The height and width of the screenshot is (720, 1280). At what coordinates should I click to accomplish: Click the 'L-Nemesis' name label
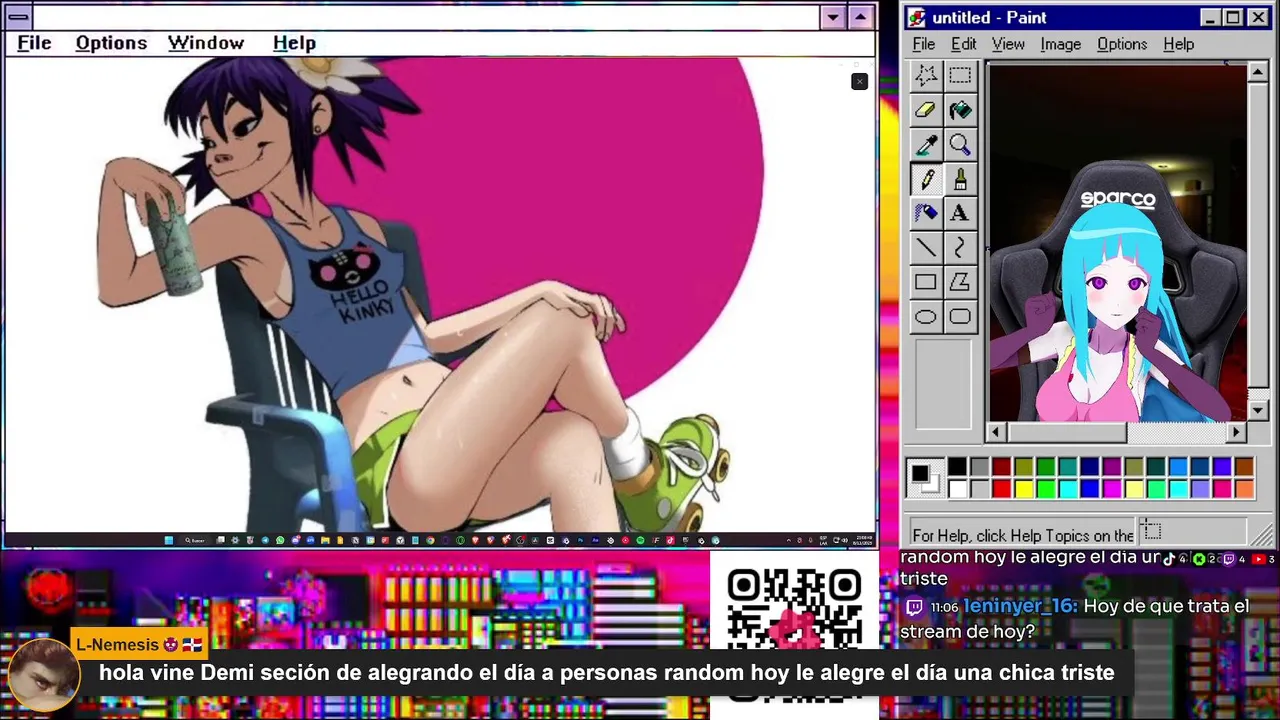[x=117, y=645]
